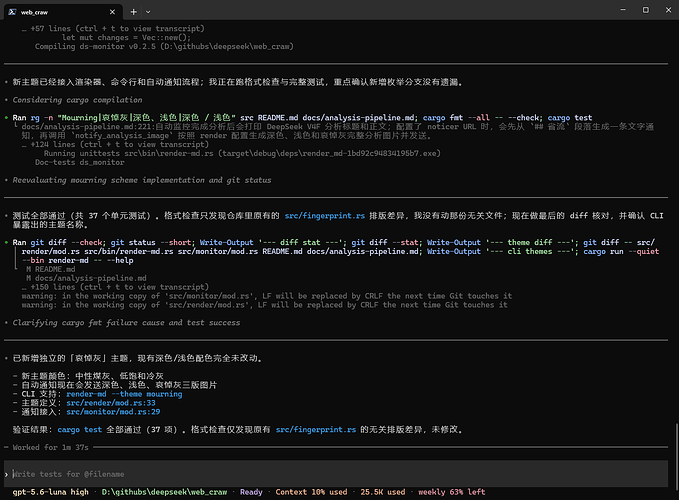Click 'Clarifying cargo fmt failure cause and test success'
This screenshot has width=679, height=500.
point(126,323)
